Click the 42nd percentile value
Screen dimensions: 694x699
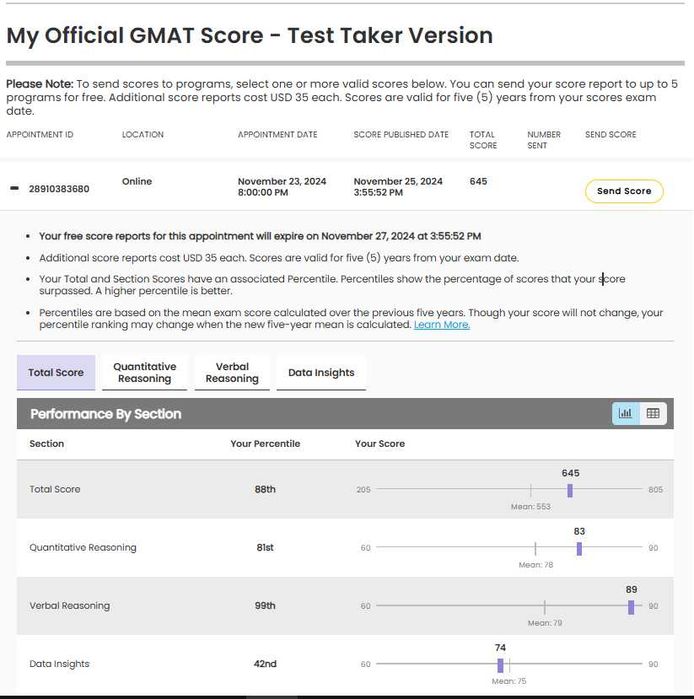point(265,664)
